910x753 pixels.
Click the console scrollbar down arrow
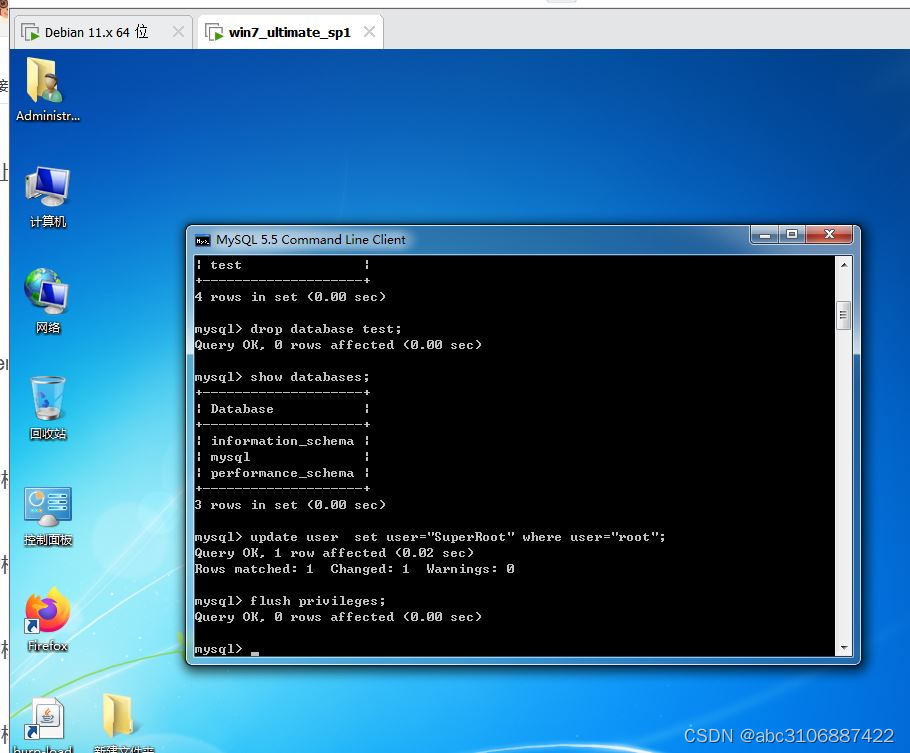point(844,647)
